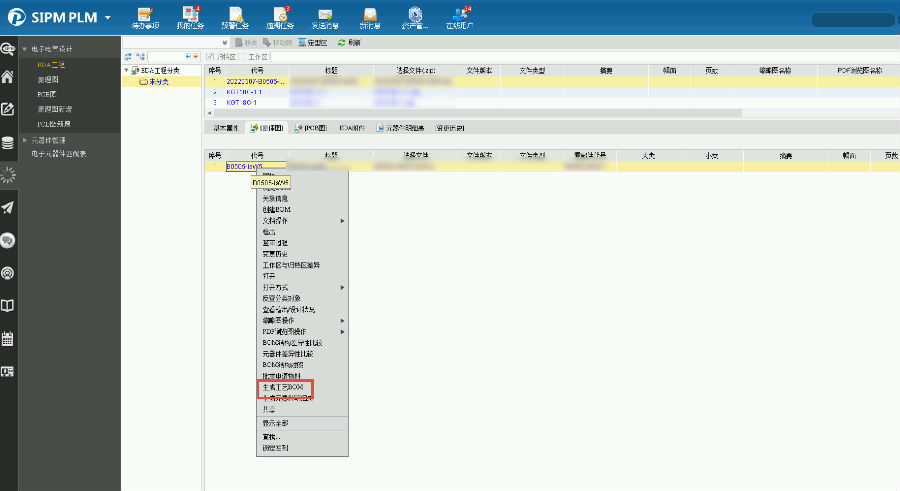The height and width of the screenshot is (491, 900).
Task: Open the calendar icon in left sidebar
Action: pyautogui.click(x=8, y=339)
